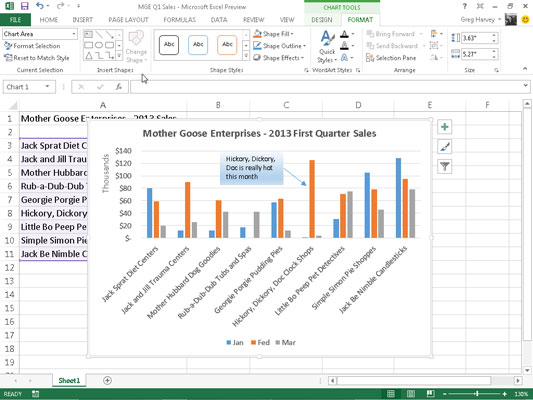Open the File menu tab

point(15,20)
